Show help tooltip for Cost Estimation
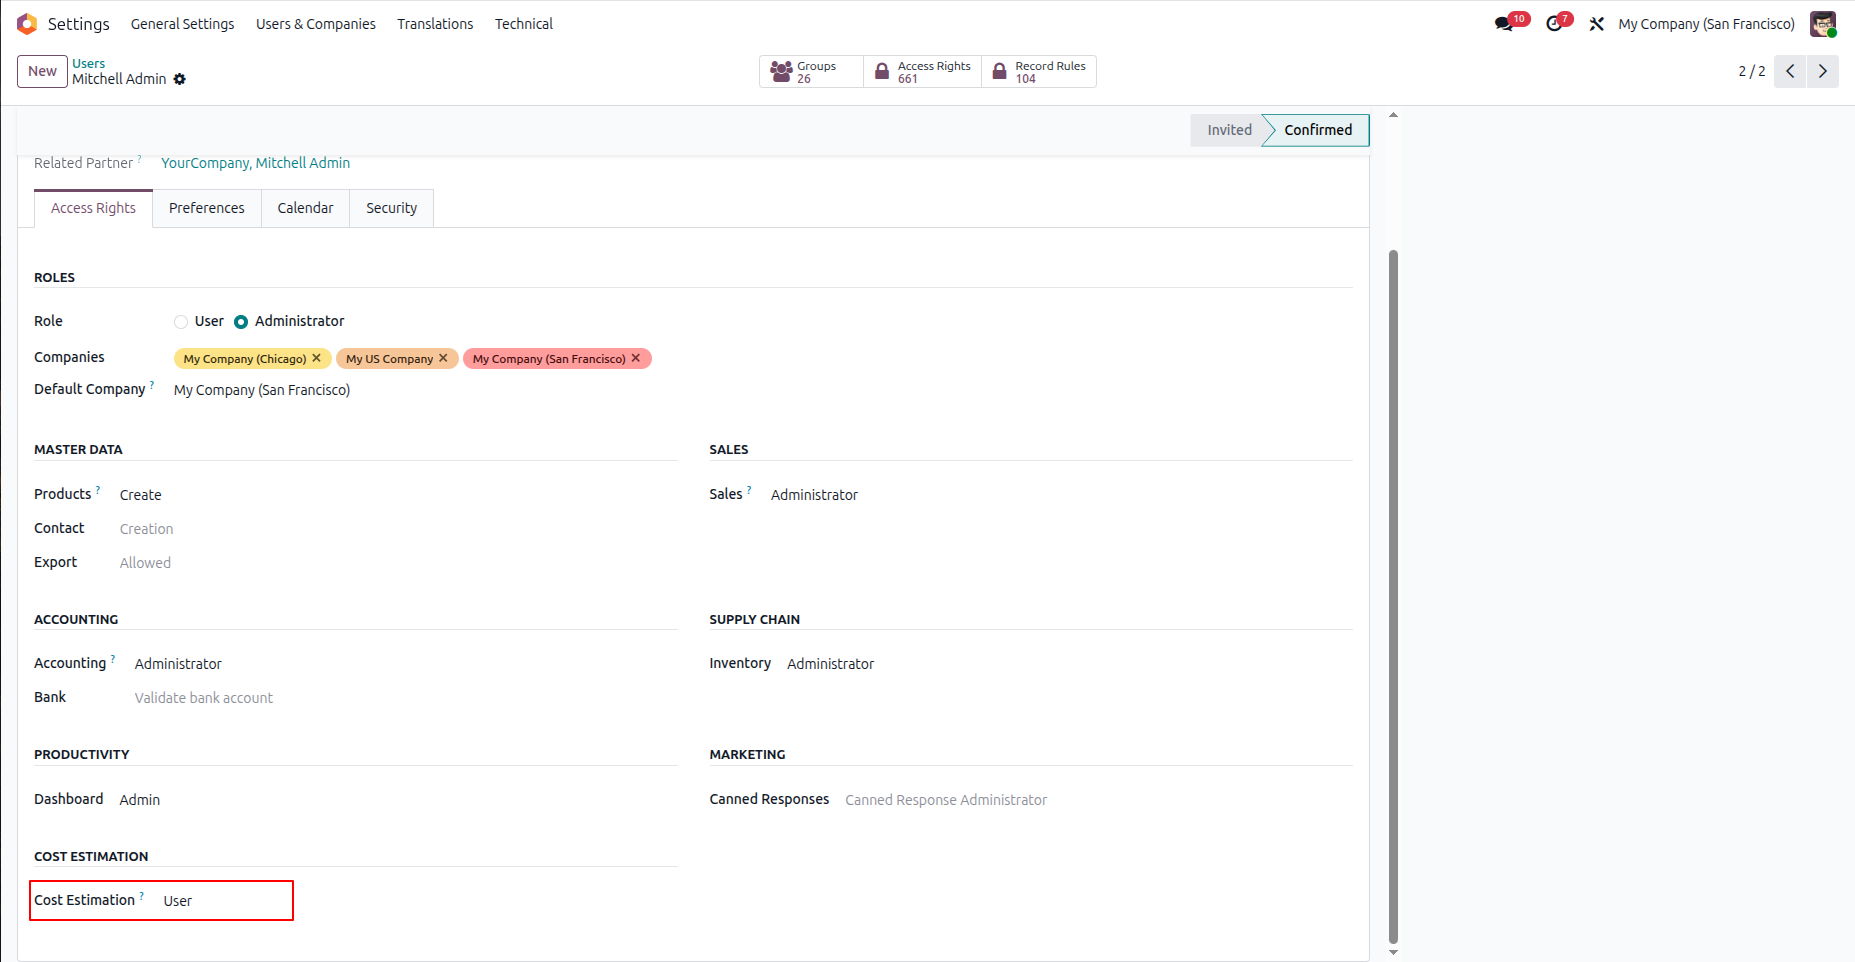The width and height of the screenshot is (1855, 962). [x=142, y=895]
